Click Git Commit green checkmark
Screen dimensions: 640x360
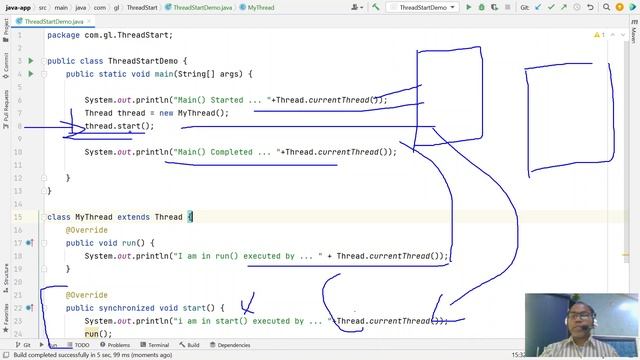coord(551,7)
